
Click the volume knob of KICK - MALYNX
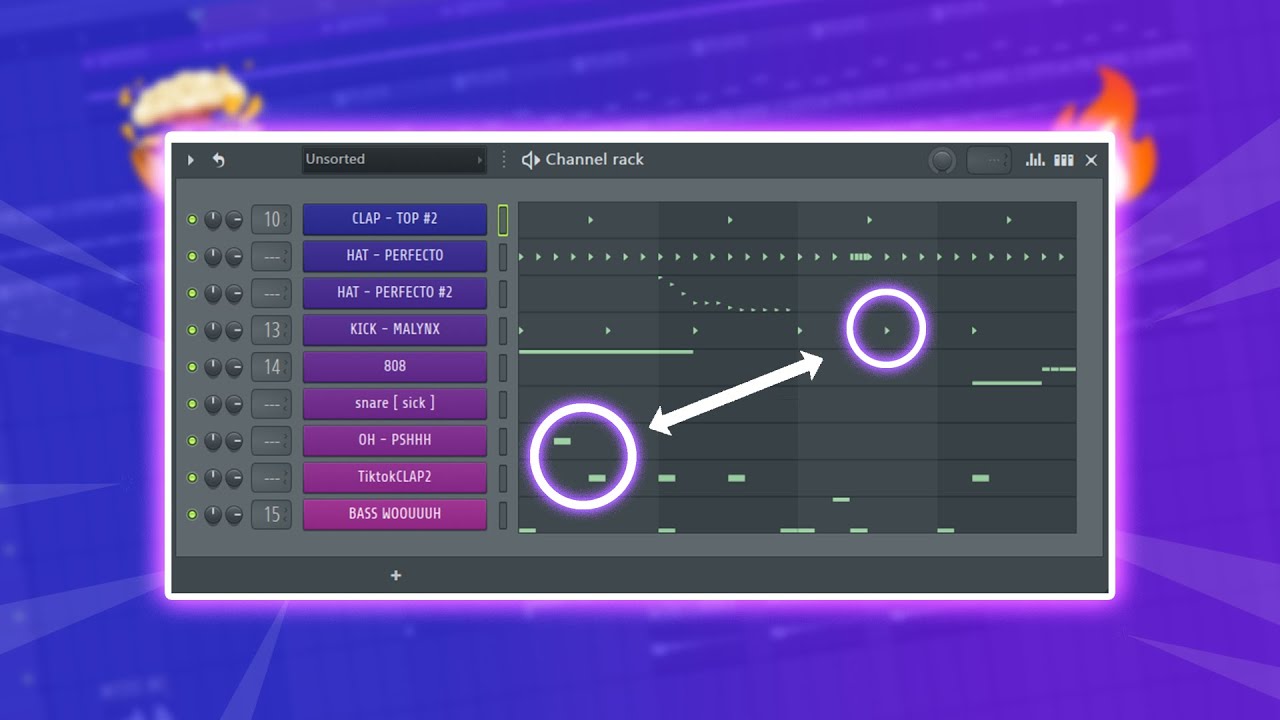(234, 330)
